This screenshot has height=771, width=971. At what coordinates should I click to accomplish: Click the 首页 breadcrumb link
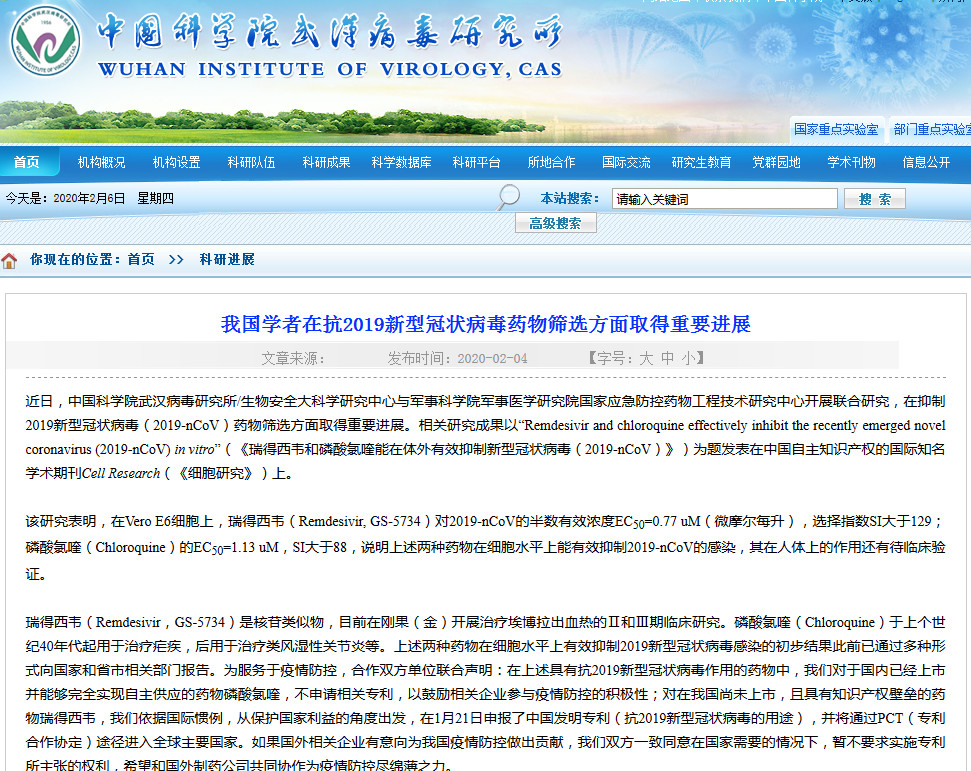click(x=141, y=259)
